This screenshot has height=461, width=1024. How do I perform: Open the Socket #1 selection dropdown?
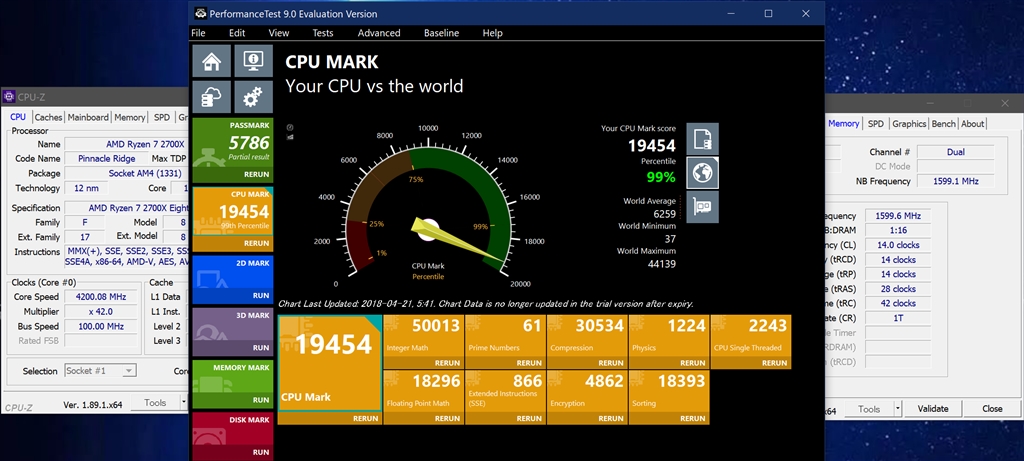pos(100,371)
